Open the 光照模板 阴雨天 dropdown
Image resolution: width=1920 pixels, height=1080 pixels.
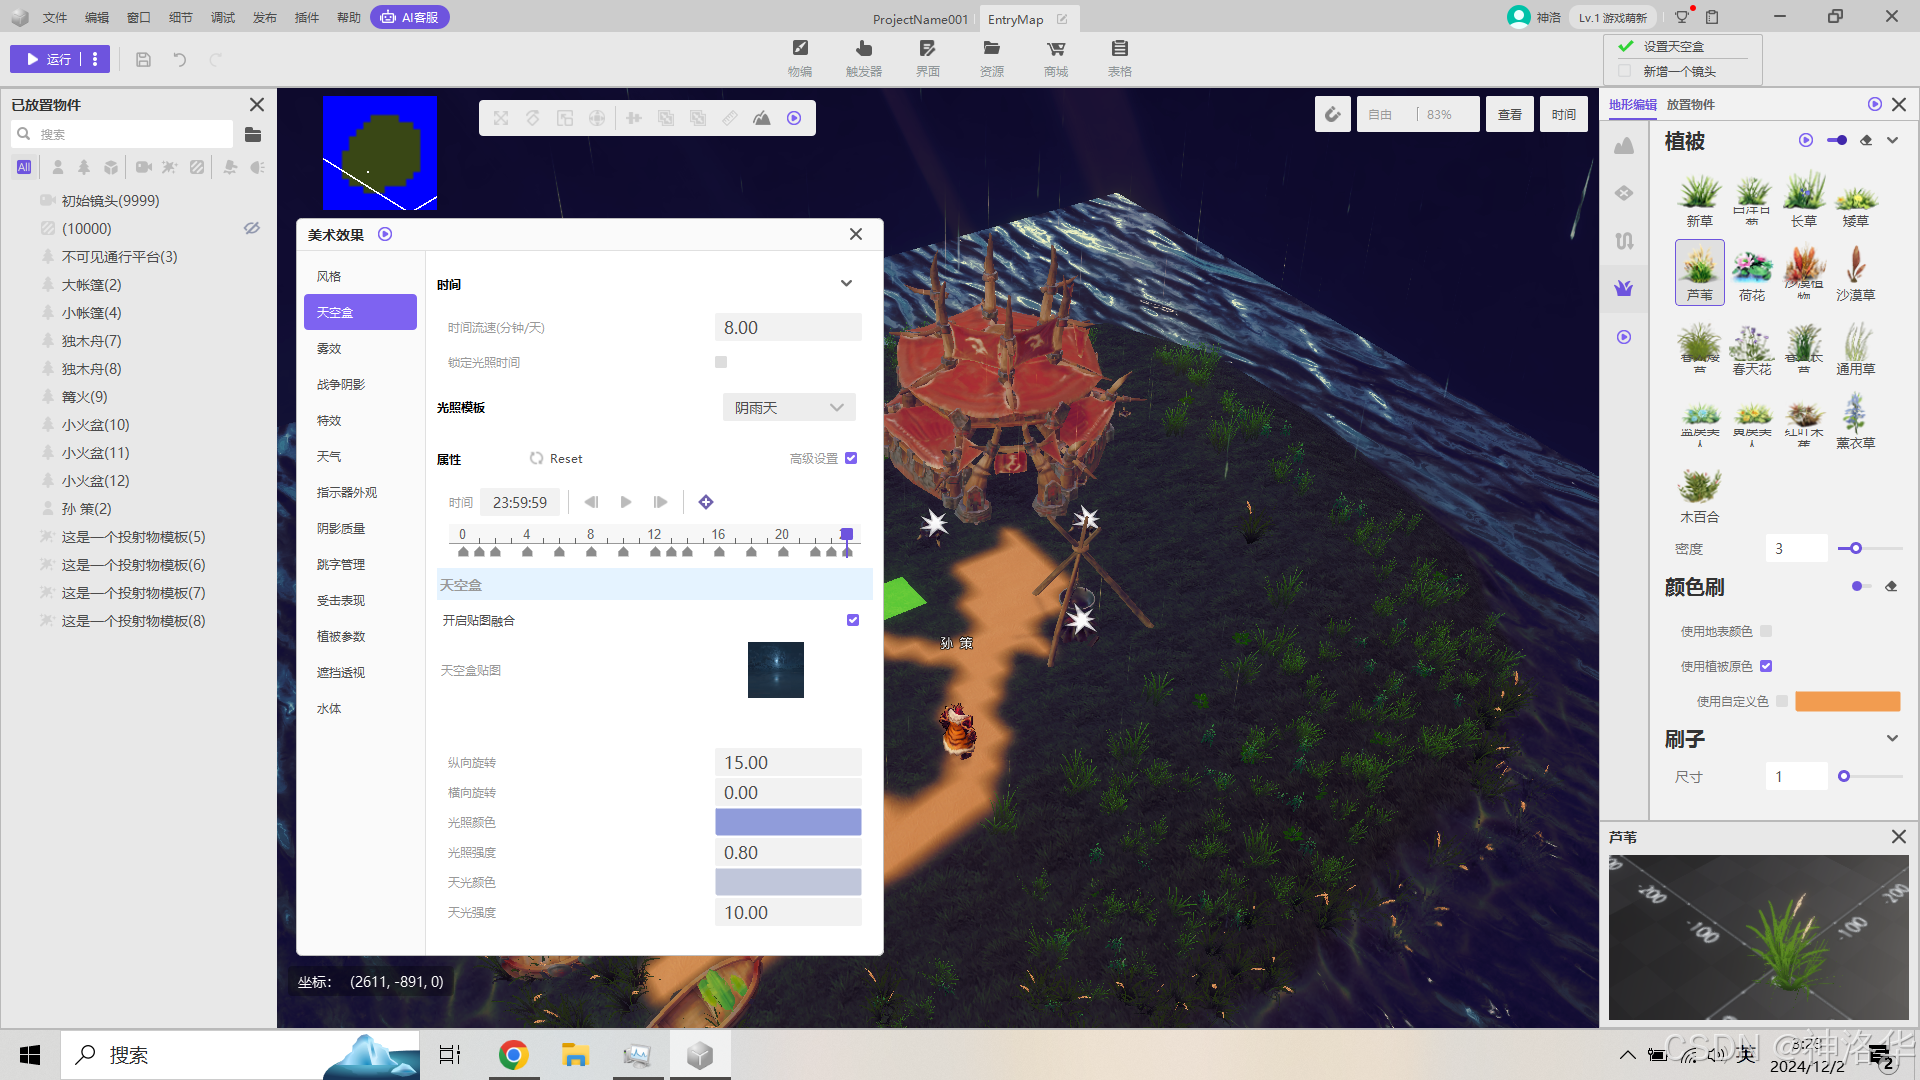789,407
